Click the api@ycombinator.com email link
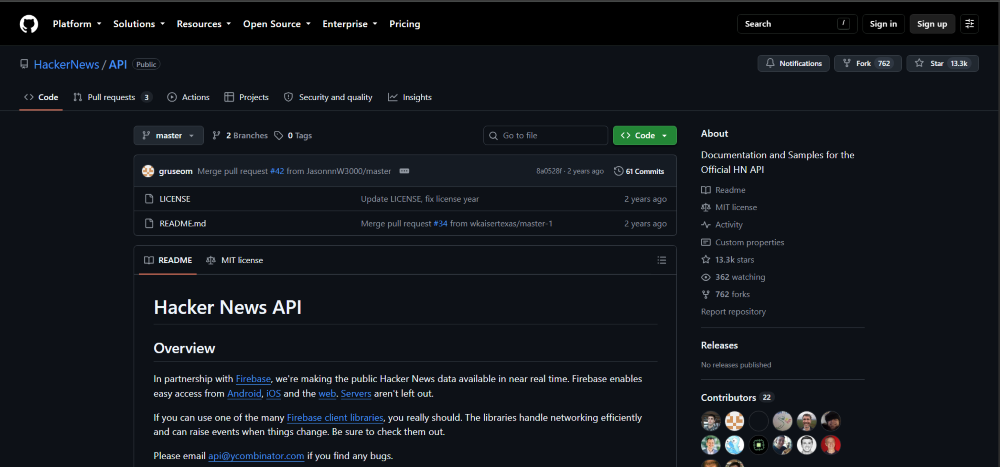 pos(256,456)
